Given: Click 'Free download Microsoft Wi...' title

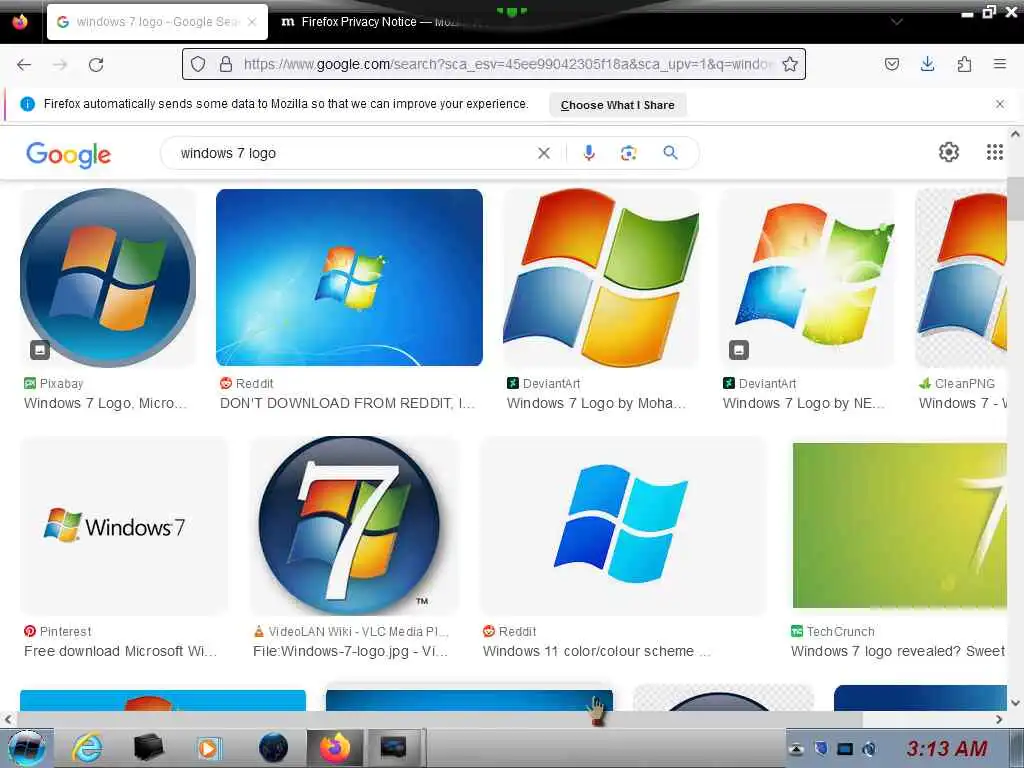Looking at the screenshot, I should click(120, 651).
